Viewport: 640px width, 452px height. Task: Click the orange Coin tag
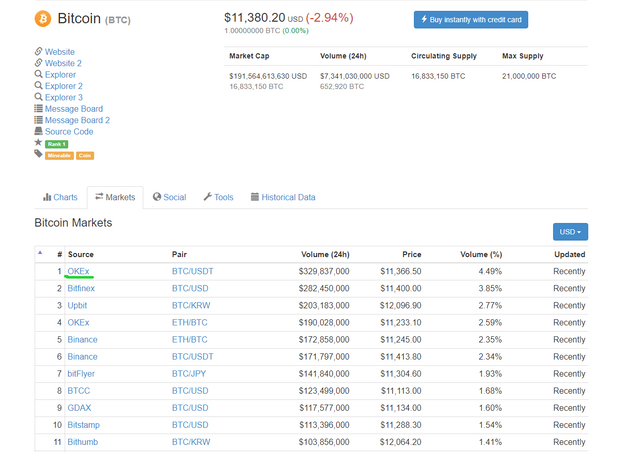85,156
